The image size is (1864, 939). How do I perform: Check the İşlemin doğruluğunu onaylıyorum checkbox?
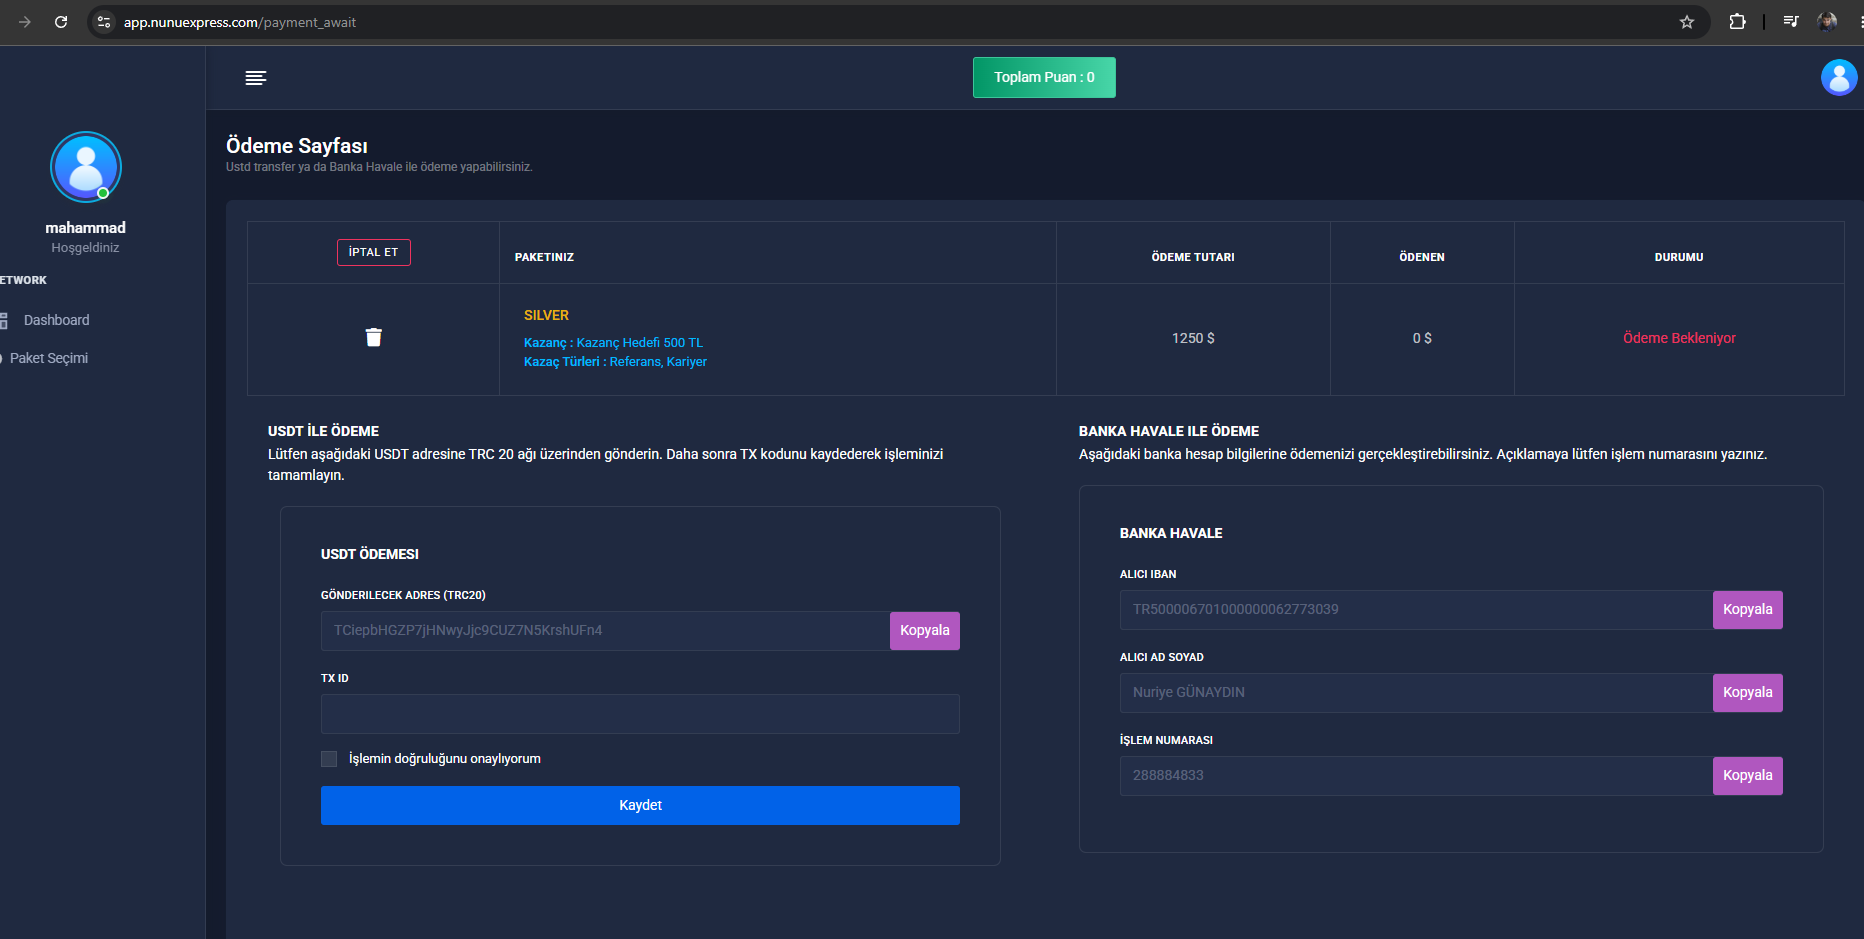coord(329,759)
